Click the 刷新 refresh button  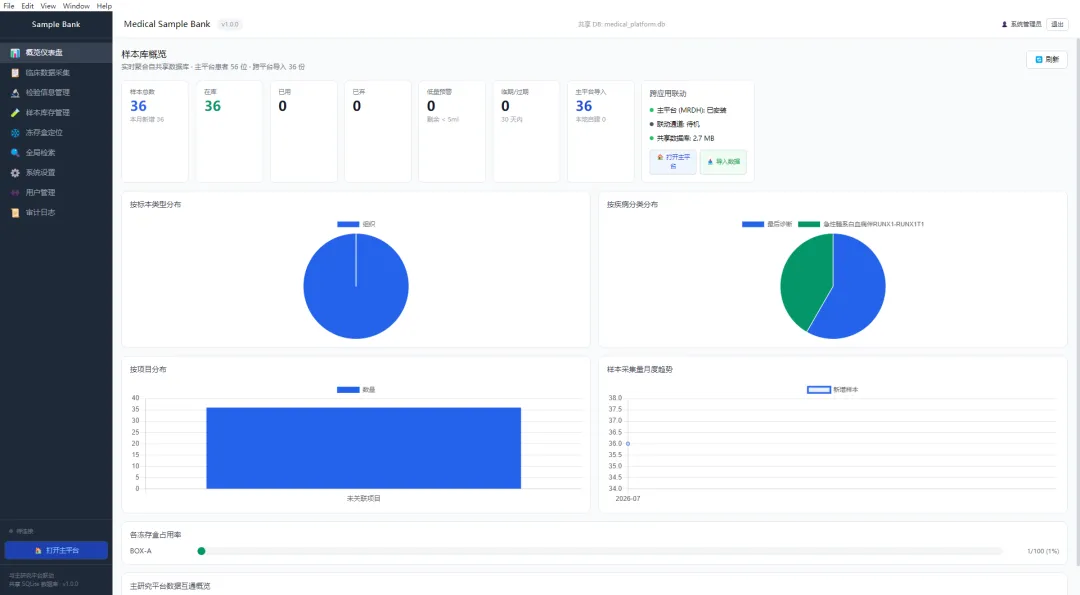(1047, 59)
